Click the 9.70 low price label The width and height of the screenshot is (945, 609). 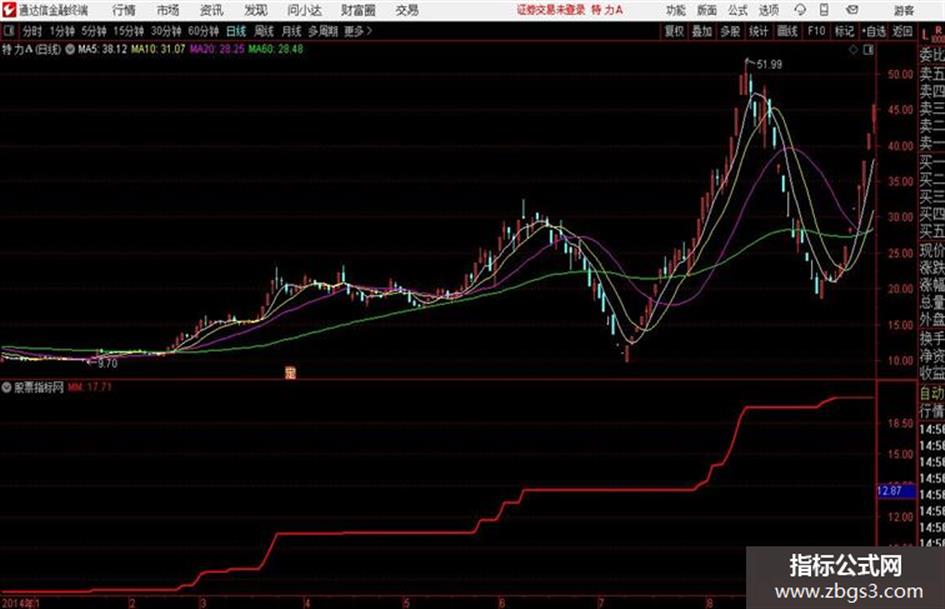pos(108,364)
